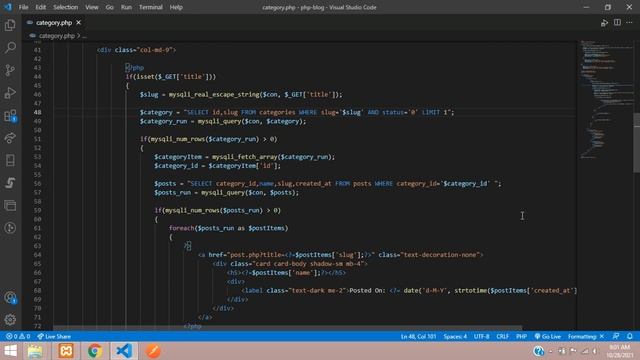Open notifications bell in status bar
The width and height of the screenshot is (640, 360).
[630, 336]
